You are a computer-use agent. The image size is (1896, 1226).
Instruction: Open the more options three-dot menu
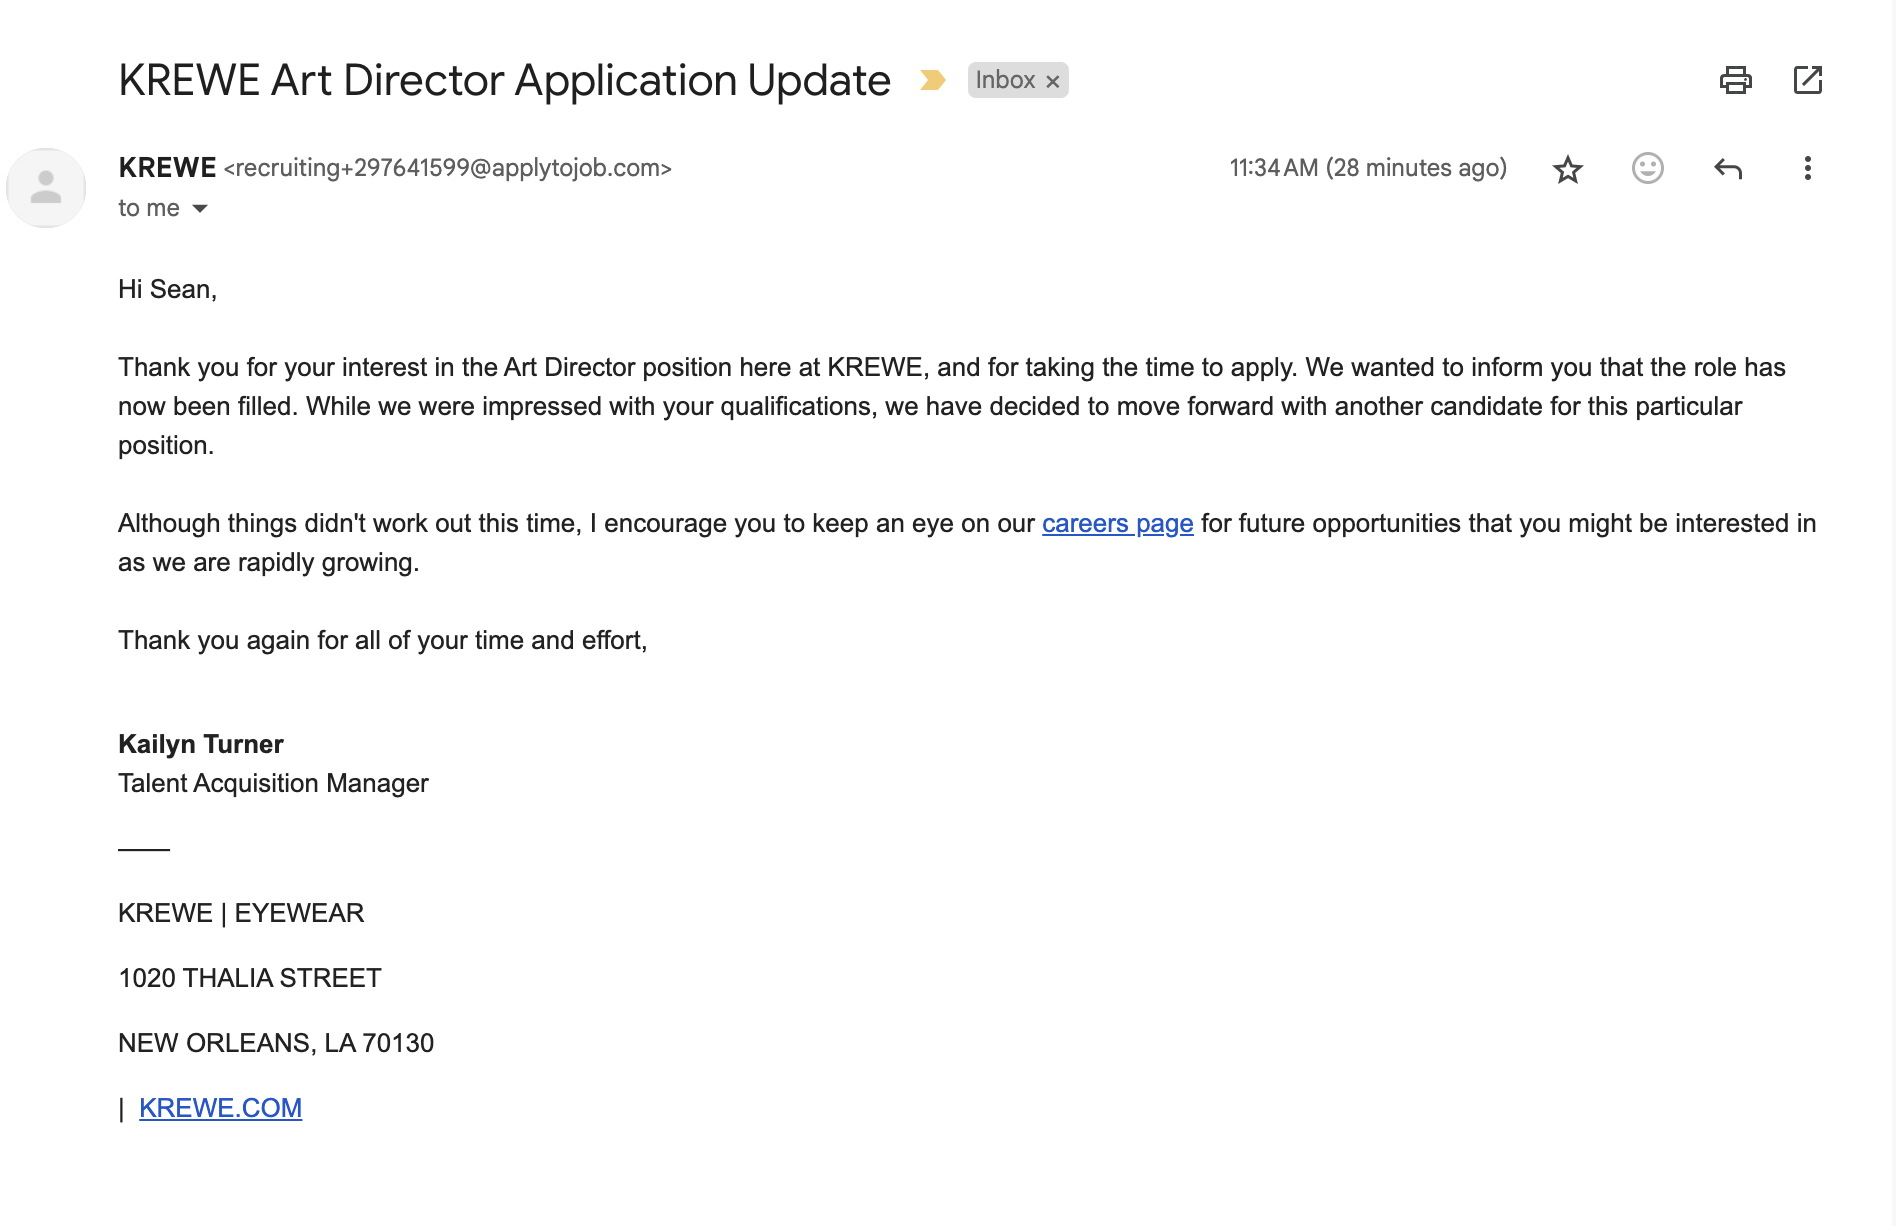1807,168
